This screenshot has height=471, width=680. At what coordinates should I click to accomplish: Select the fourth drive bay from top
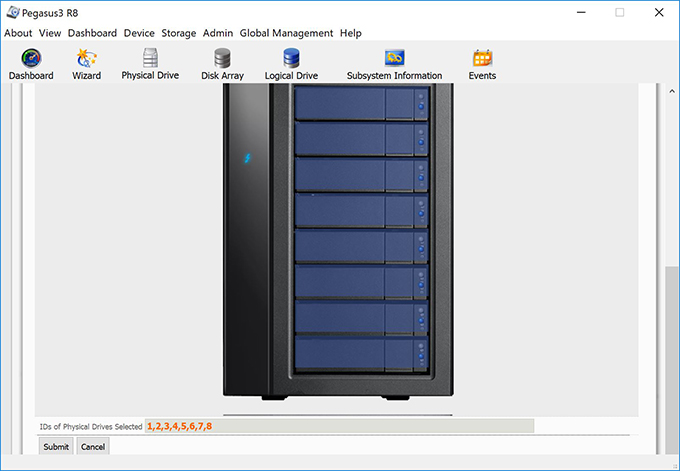pyautogui.click(x=361, y=210)
